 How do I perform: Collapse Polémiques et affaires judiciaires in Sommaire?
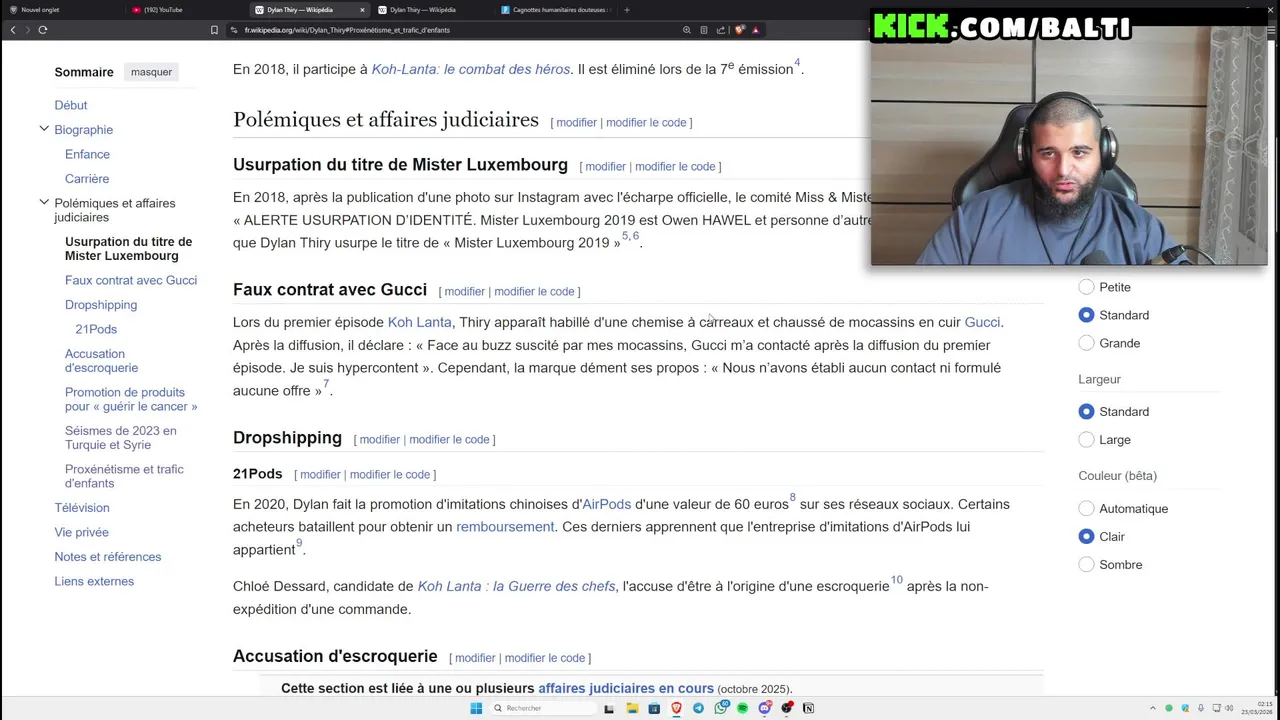(44, 202)
